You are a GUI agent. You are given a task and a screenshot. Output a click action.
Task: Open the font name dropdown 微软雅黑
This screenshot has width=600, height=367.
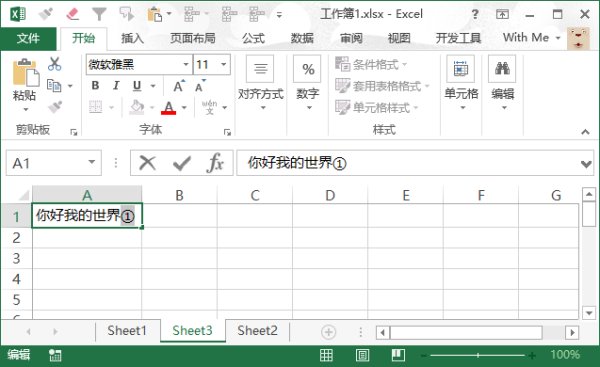pyautogui.click(x=186, y=64)
